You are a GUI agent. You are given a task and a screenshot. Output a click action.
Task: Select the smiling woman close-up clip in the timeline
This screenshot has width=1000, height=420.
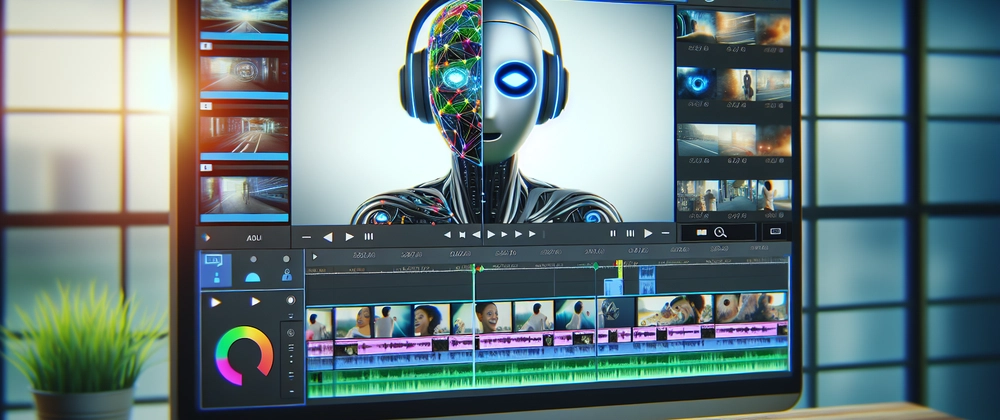point(492,317)
